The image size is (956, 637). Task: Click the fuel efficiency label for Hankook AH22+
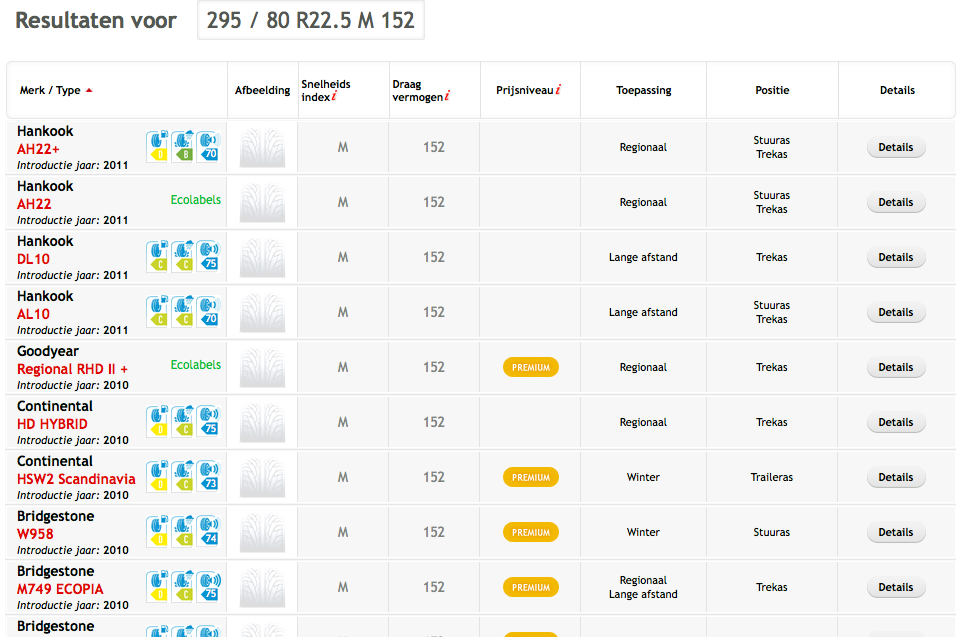click(x=158, y=147)
